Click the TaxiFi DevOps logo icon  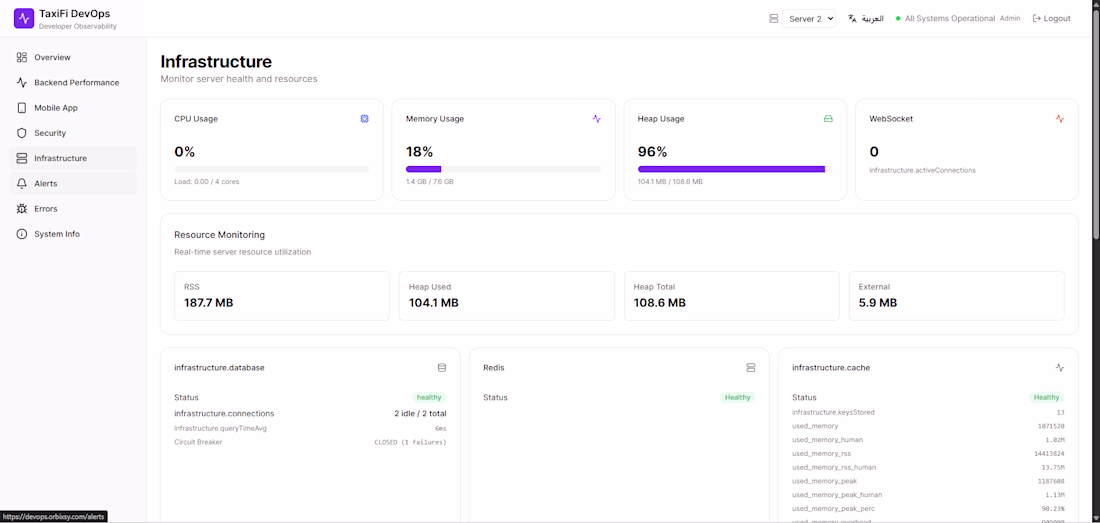coord(24,18)
